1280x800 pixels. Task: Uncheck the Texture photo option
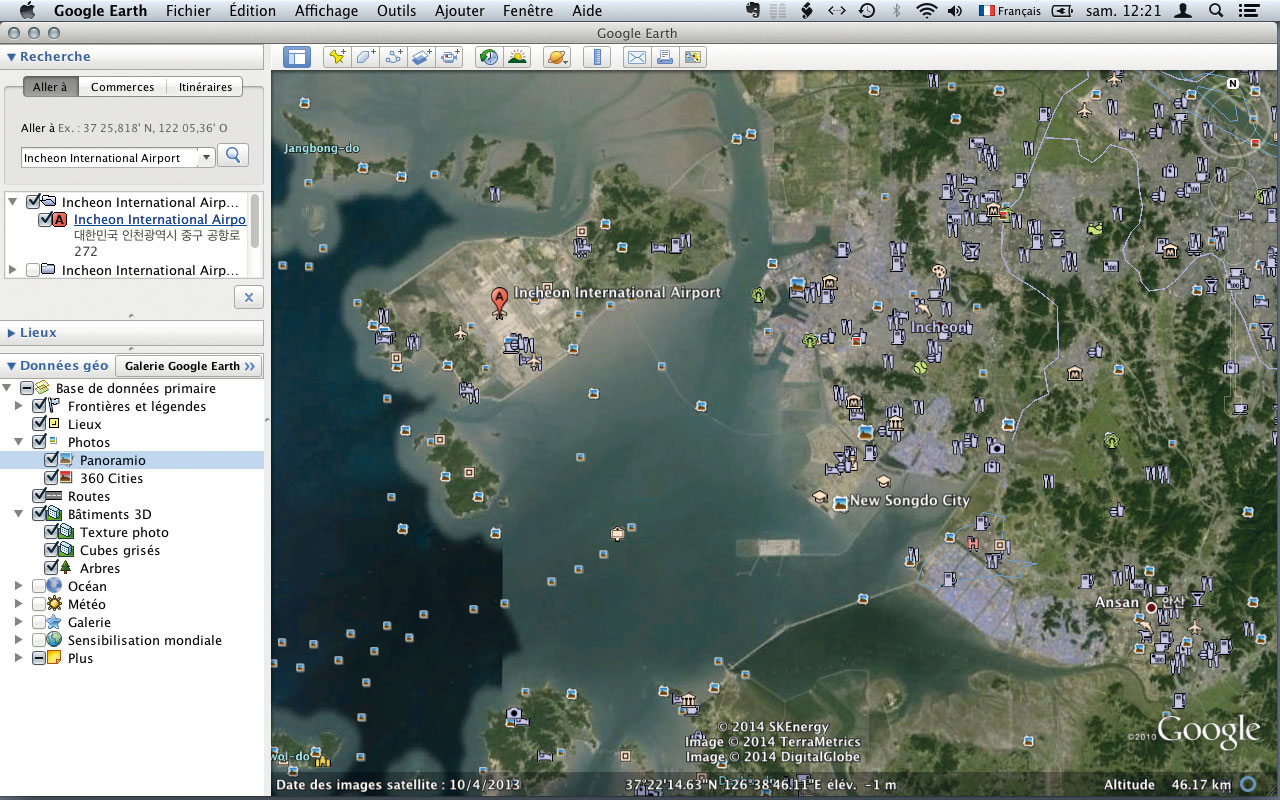(51, 533)
